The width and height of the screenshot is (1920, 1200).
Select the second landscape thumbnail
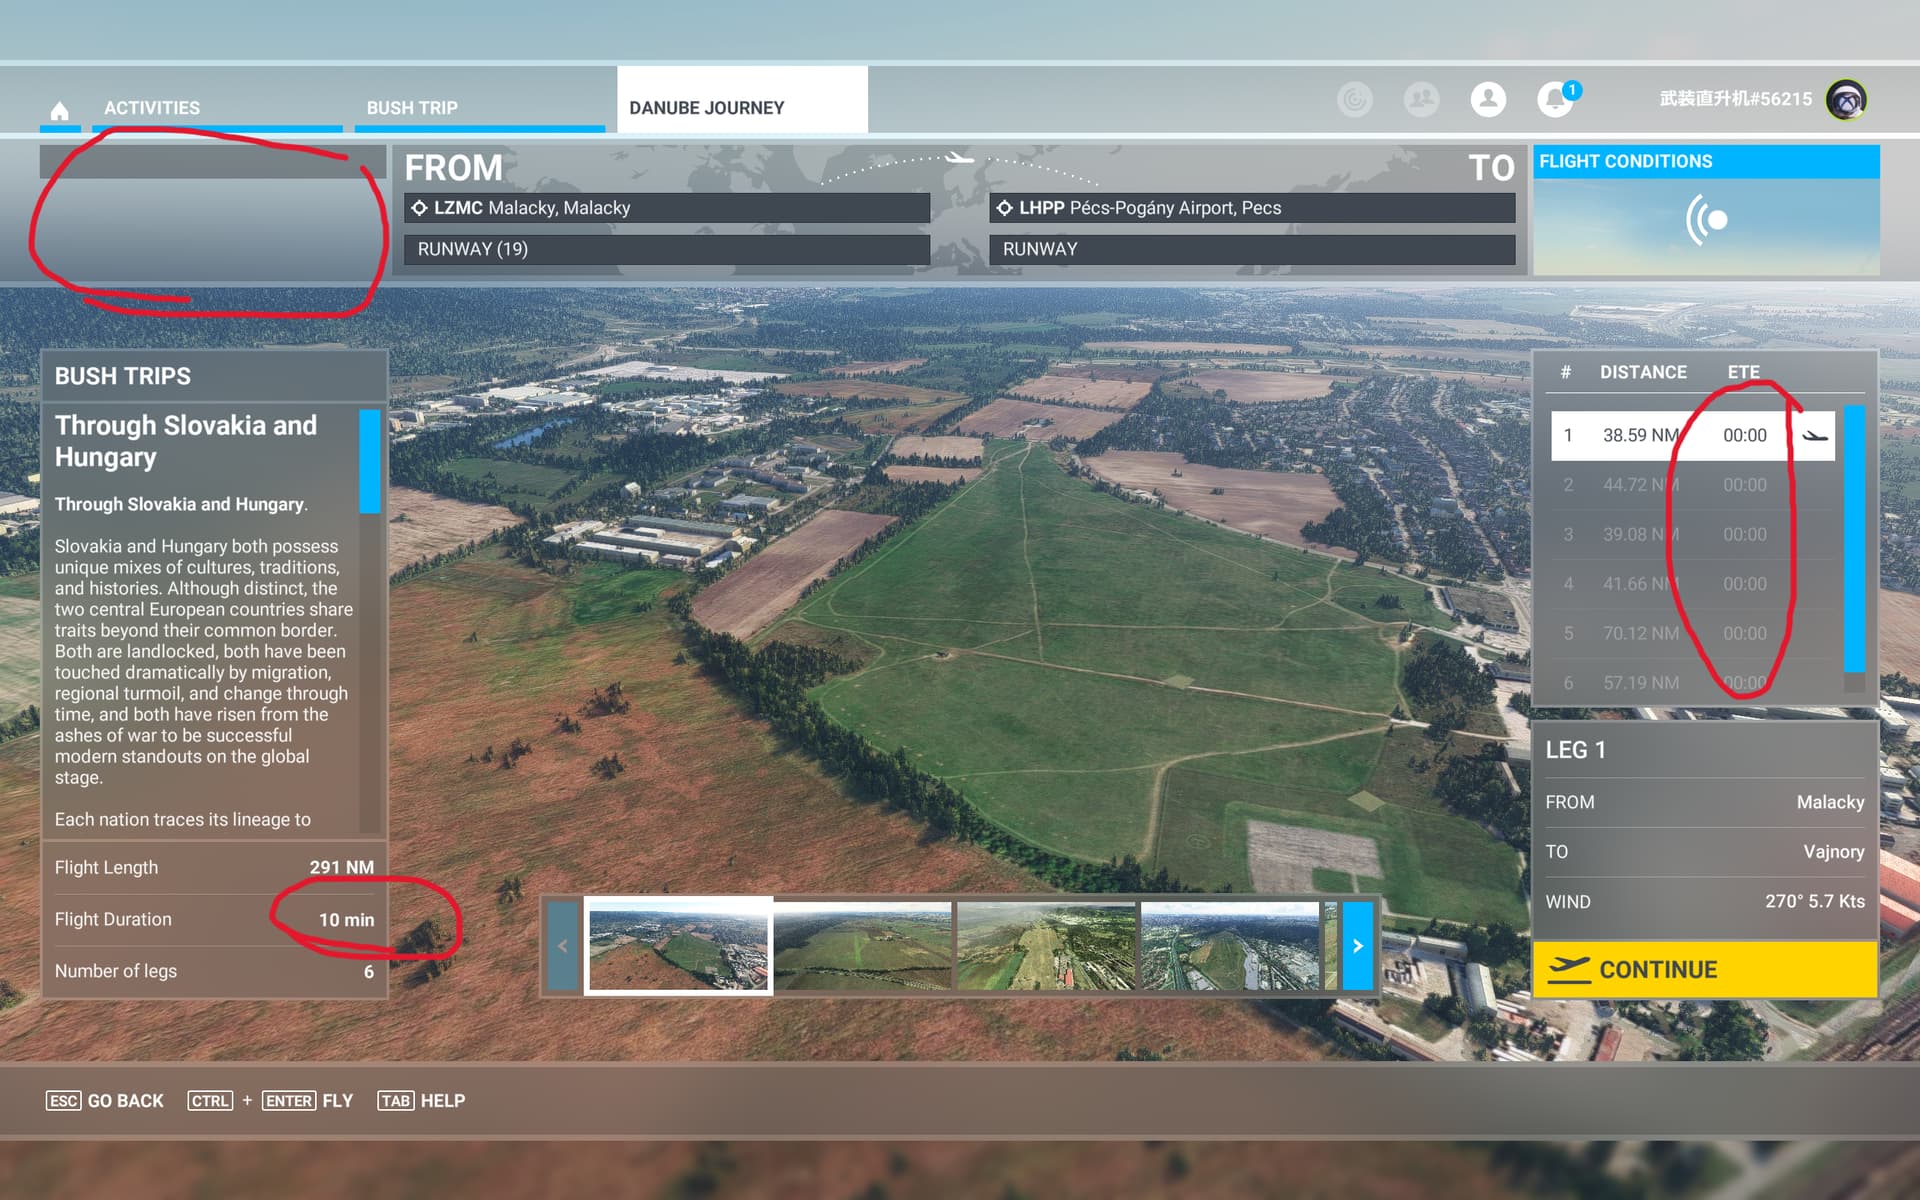pos(864,945)
